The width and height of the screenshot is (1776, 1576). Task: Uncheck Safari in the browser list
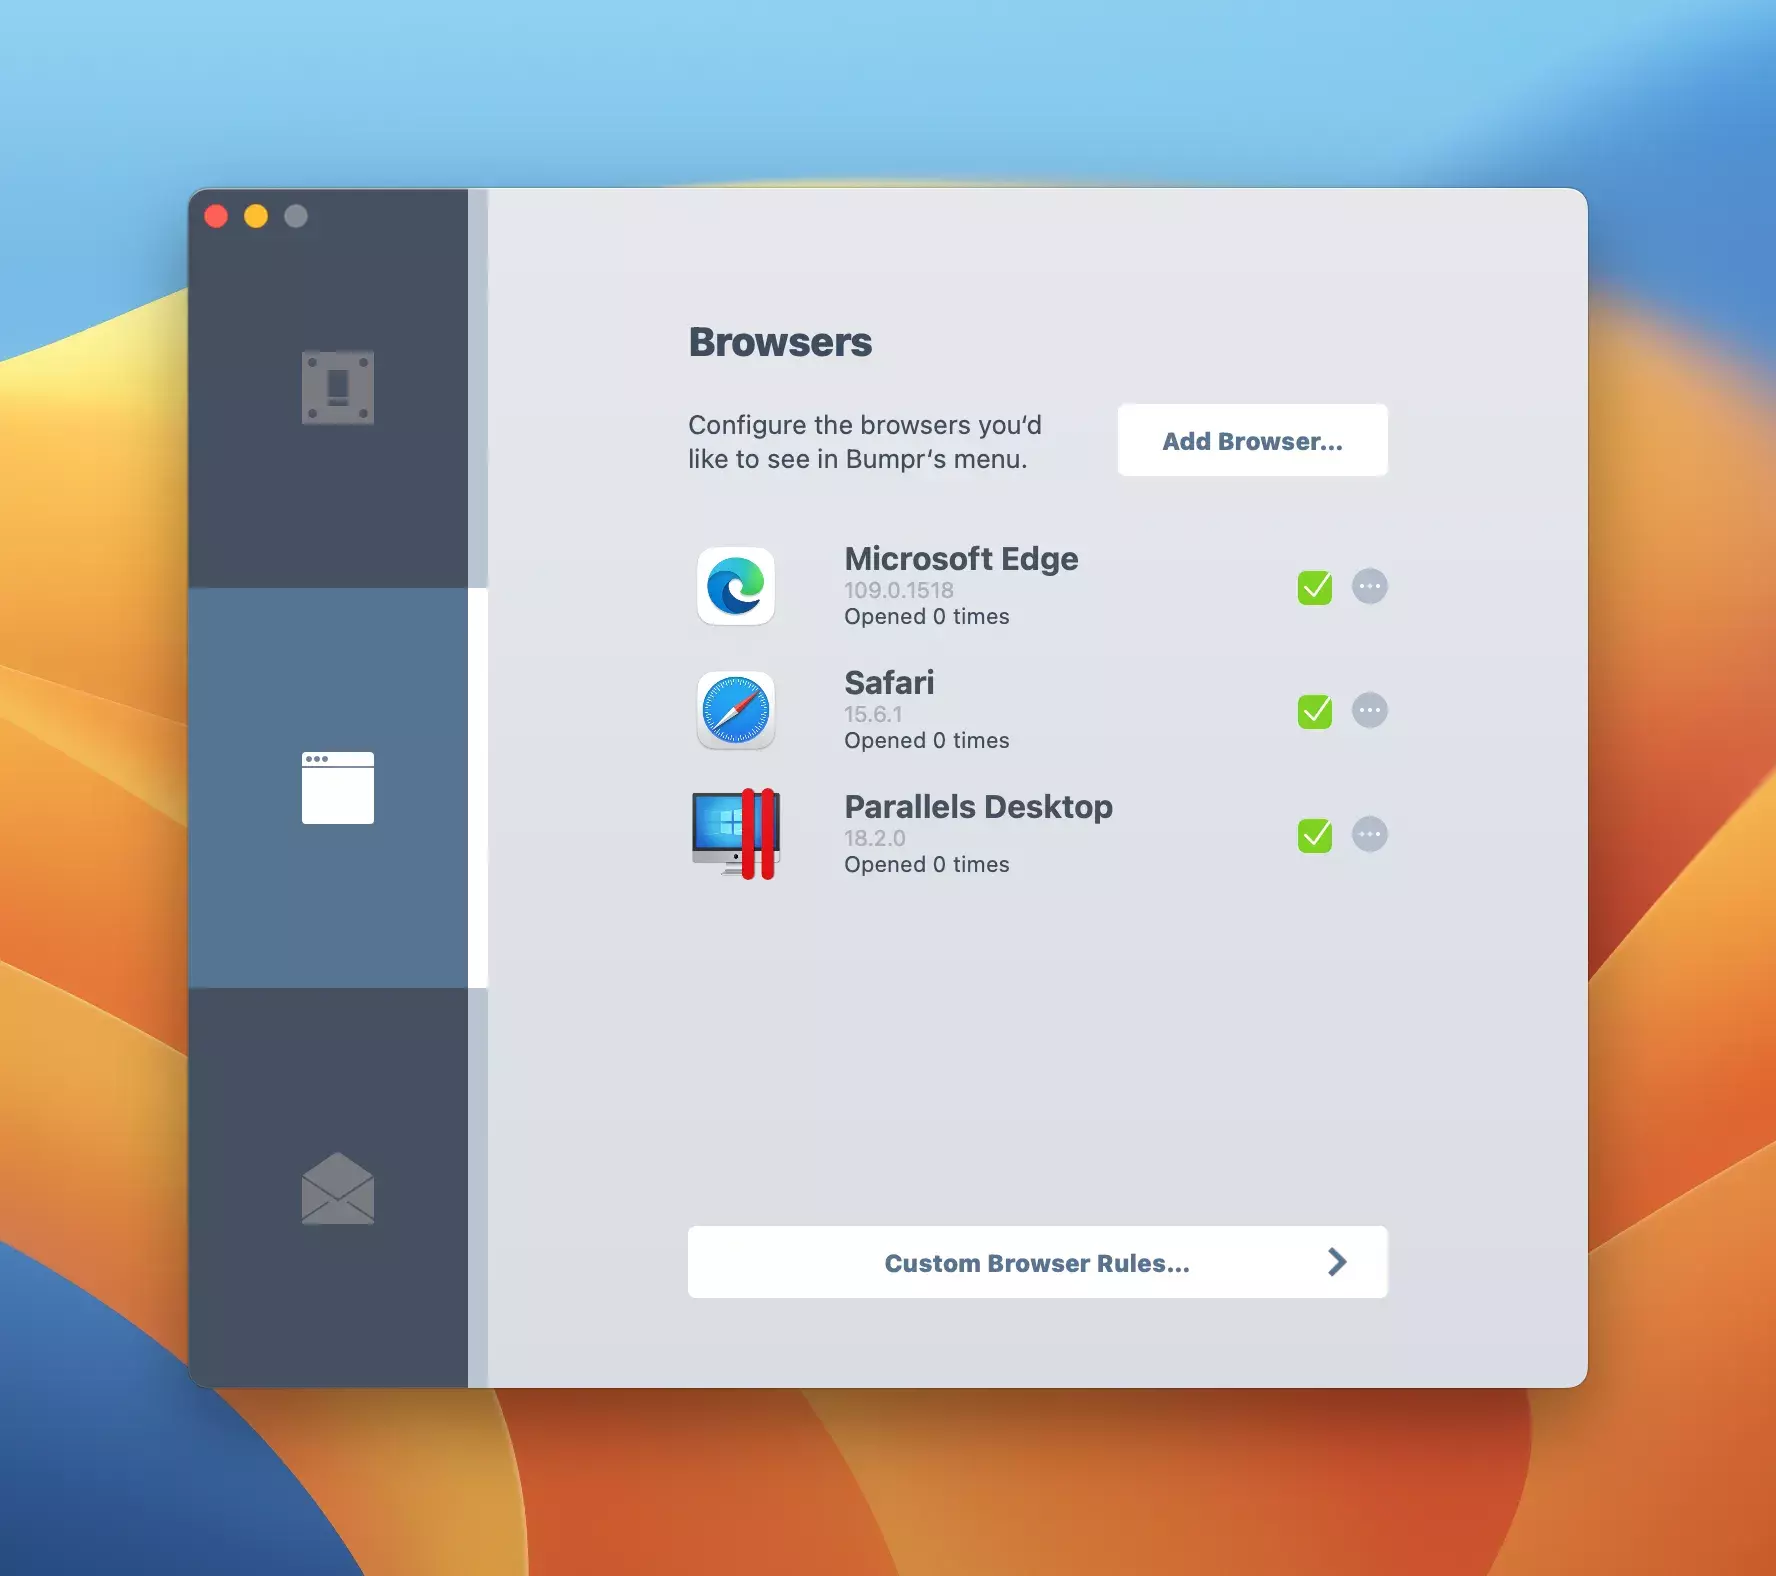click(1315, 711)
